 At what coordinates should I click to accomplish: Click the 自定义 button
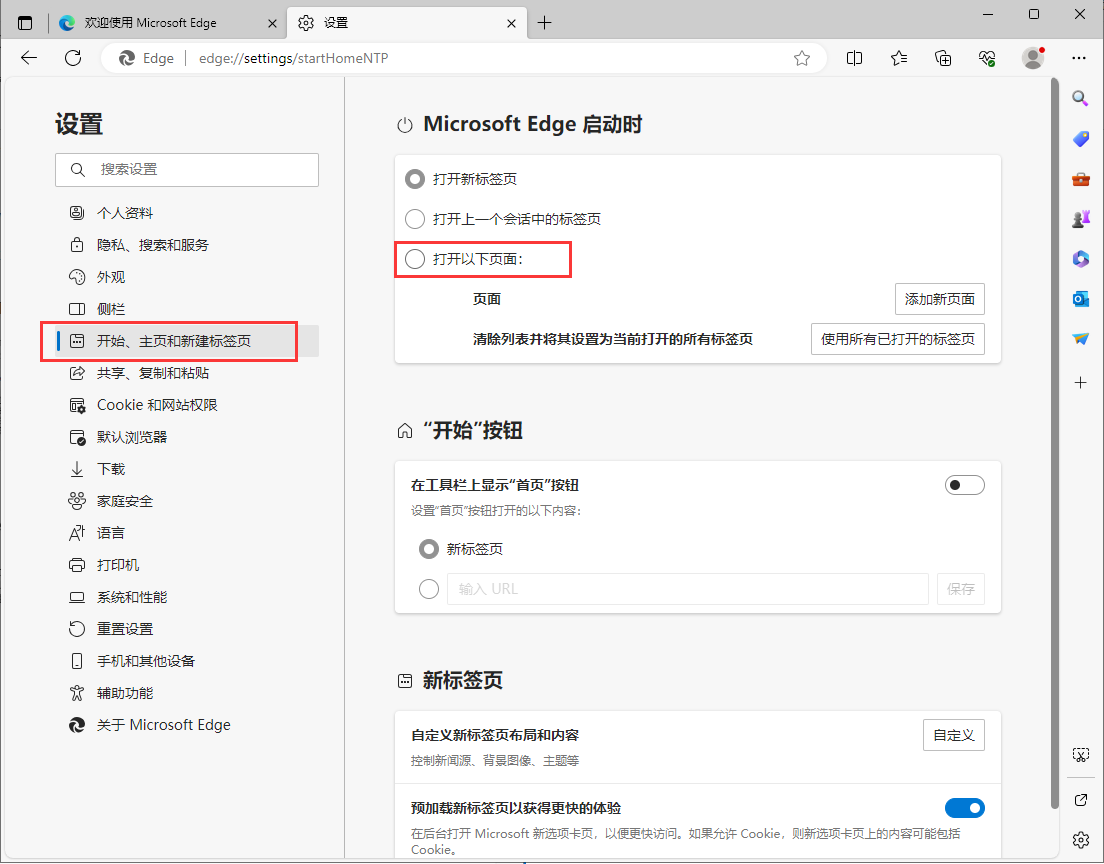click(953, 735)
